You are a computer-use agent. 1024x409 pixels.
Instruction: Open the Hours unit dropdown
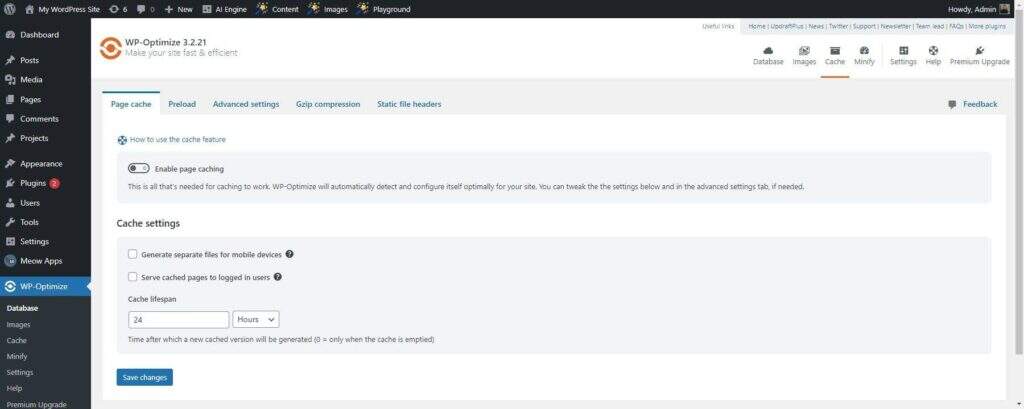[256, 320]
